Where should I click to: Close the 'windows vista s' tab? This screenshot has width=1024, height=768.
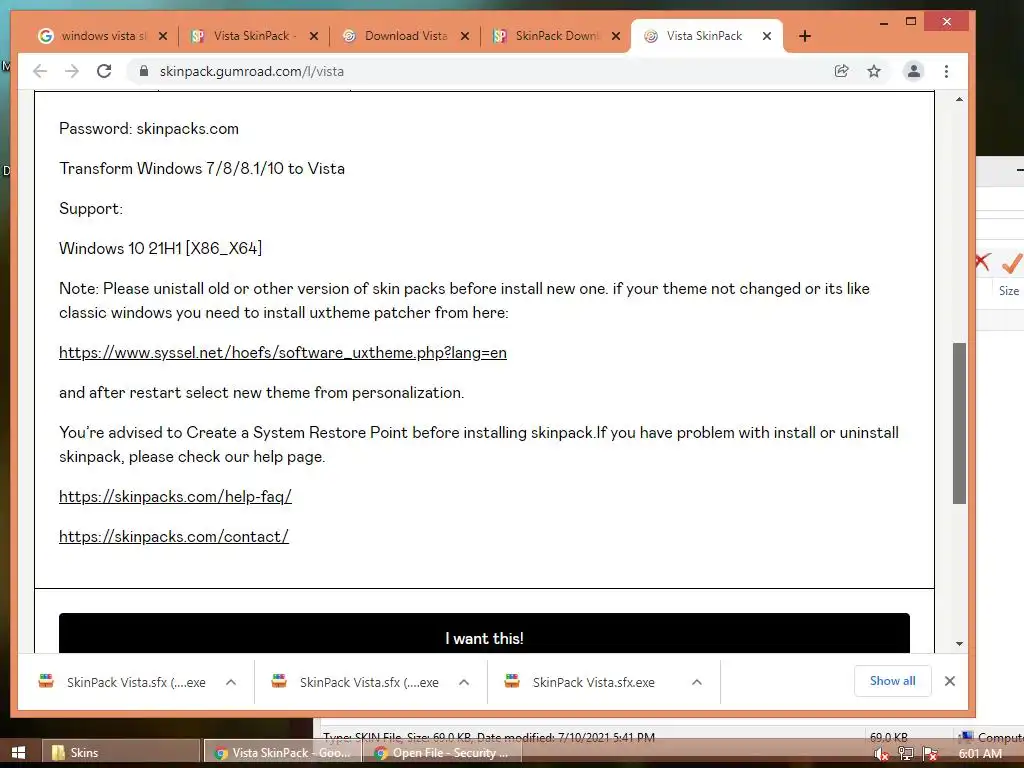[163, 37]
